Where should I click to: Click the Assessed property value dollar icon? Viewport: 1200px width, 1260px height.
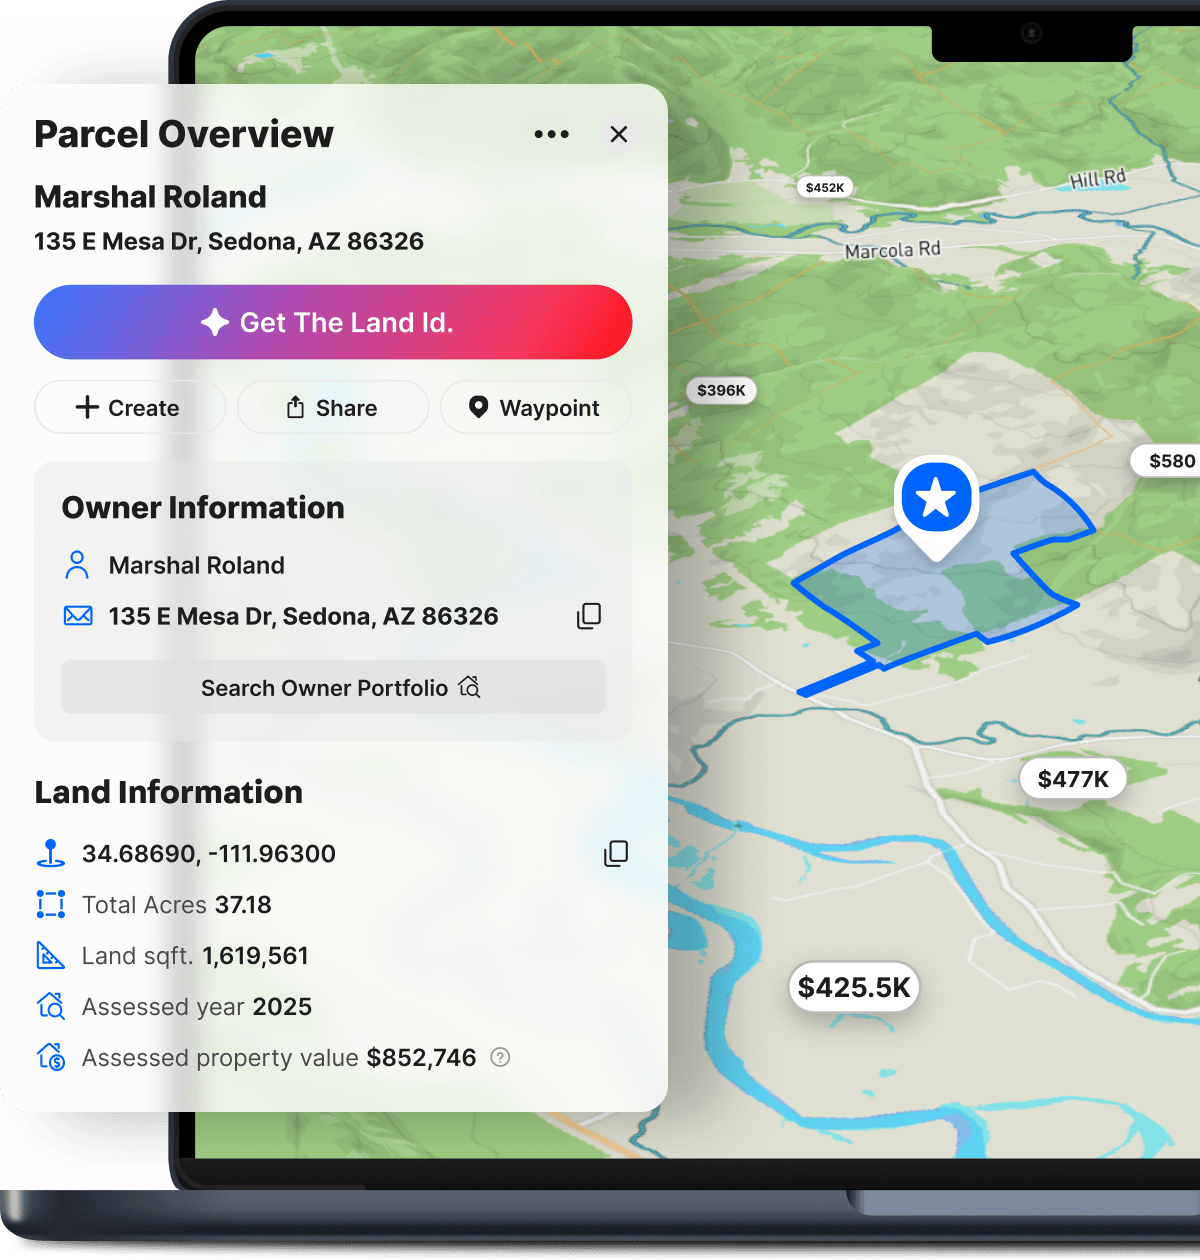[x=50, y=1057]
